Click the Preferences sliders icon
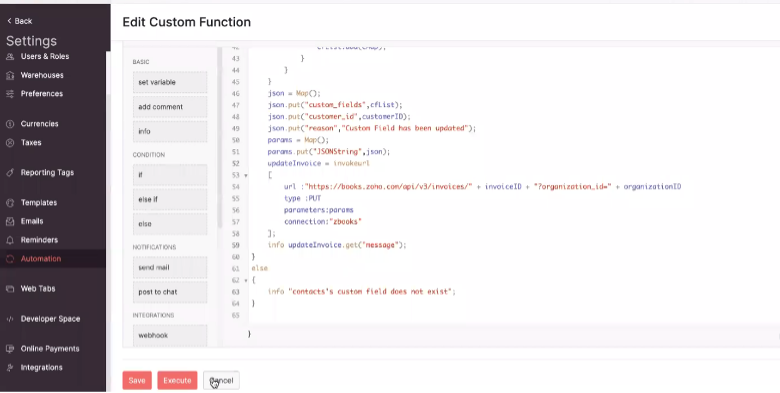This screenshot has width=780, height=393. [10, 94]
